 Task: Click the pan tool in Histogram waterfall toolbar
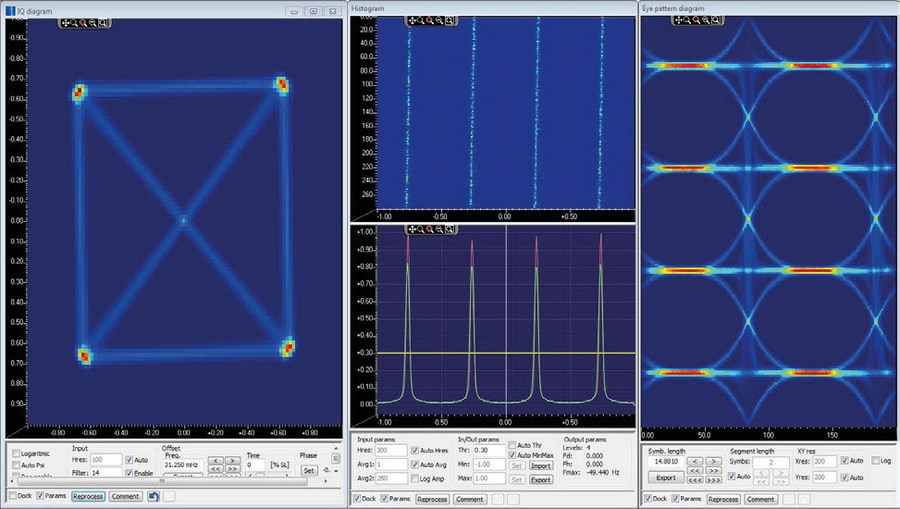(x=412, y=21)
